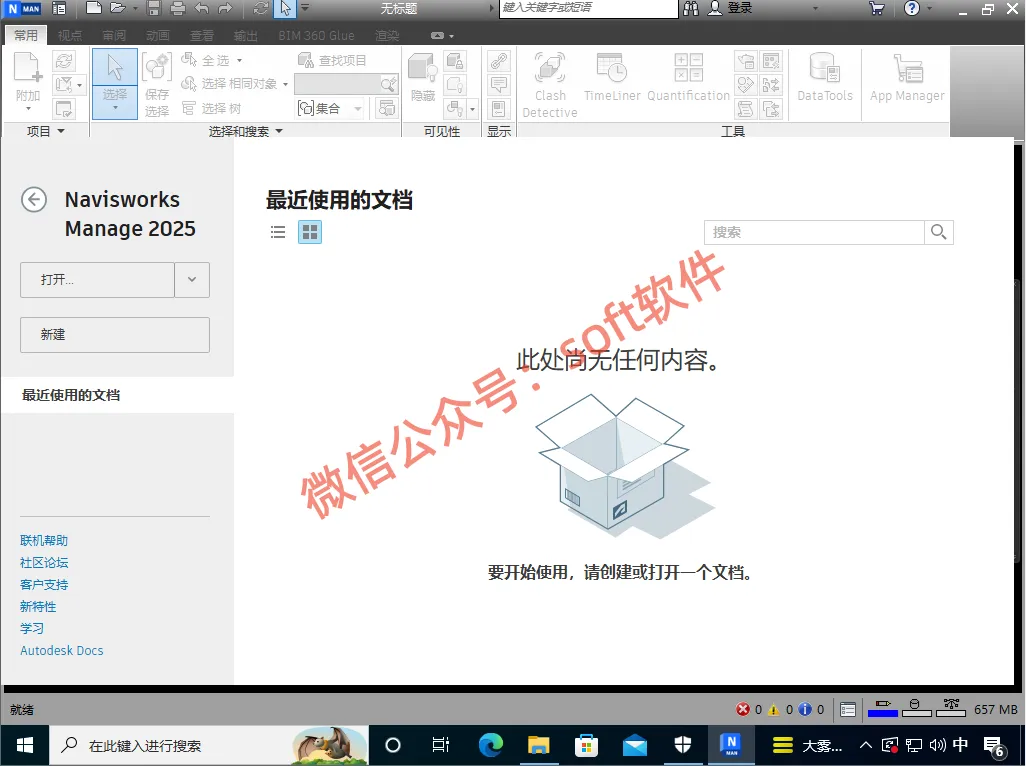This screenshot has height=766, width=1026.
Task: Click the binoculars search icon
Action: [691, 9]
